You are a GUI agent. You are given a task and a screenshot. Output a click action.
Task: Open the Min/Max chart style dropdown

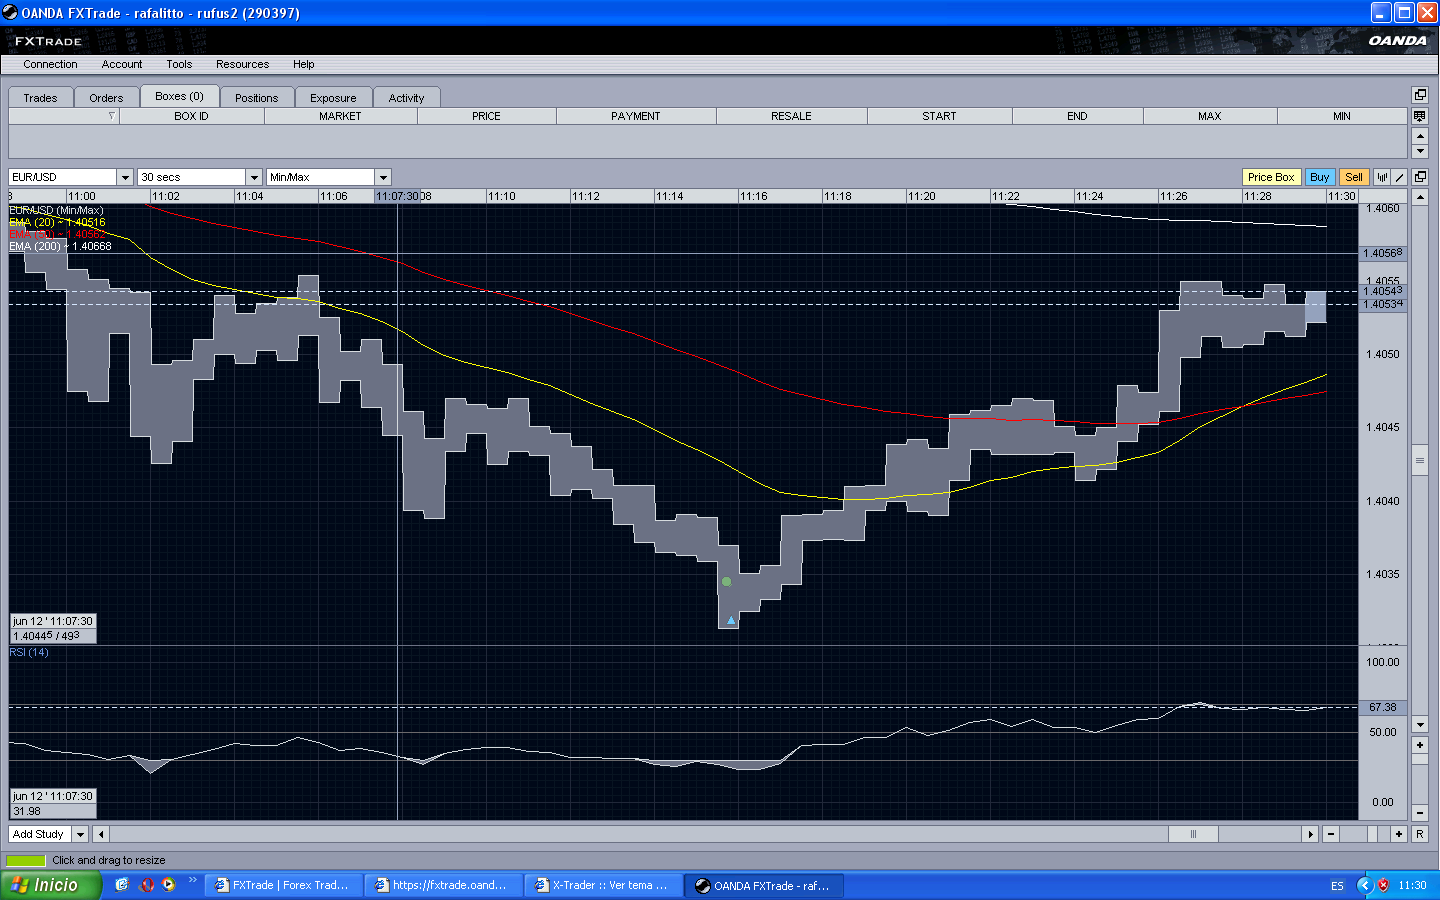pyautogui.click(x=383, y=177)
